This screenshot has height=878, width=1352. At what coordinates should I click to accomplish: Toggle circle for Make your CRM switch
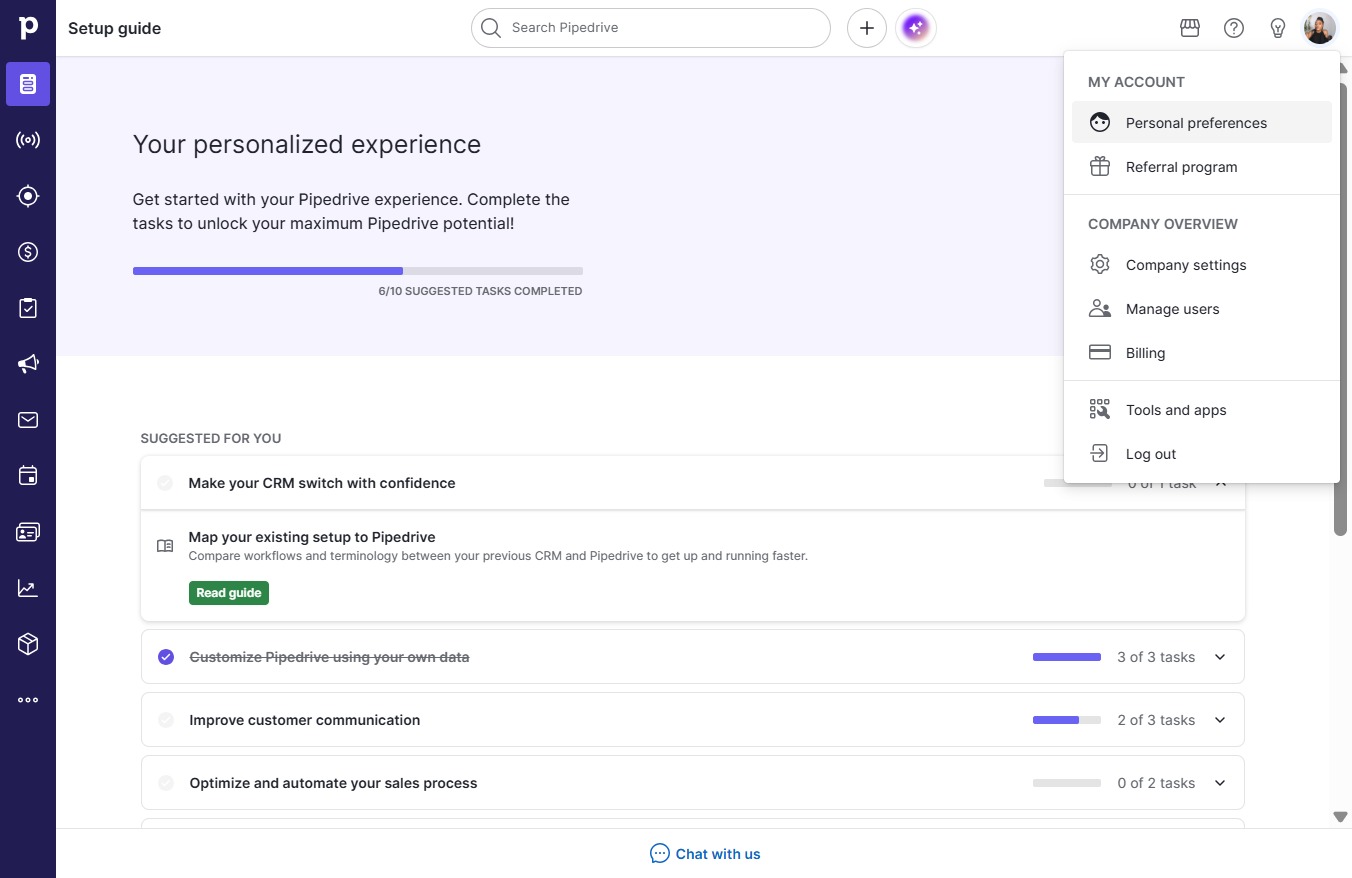165,483
